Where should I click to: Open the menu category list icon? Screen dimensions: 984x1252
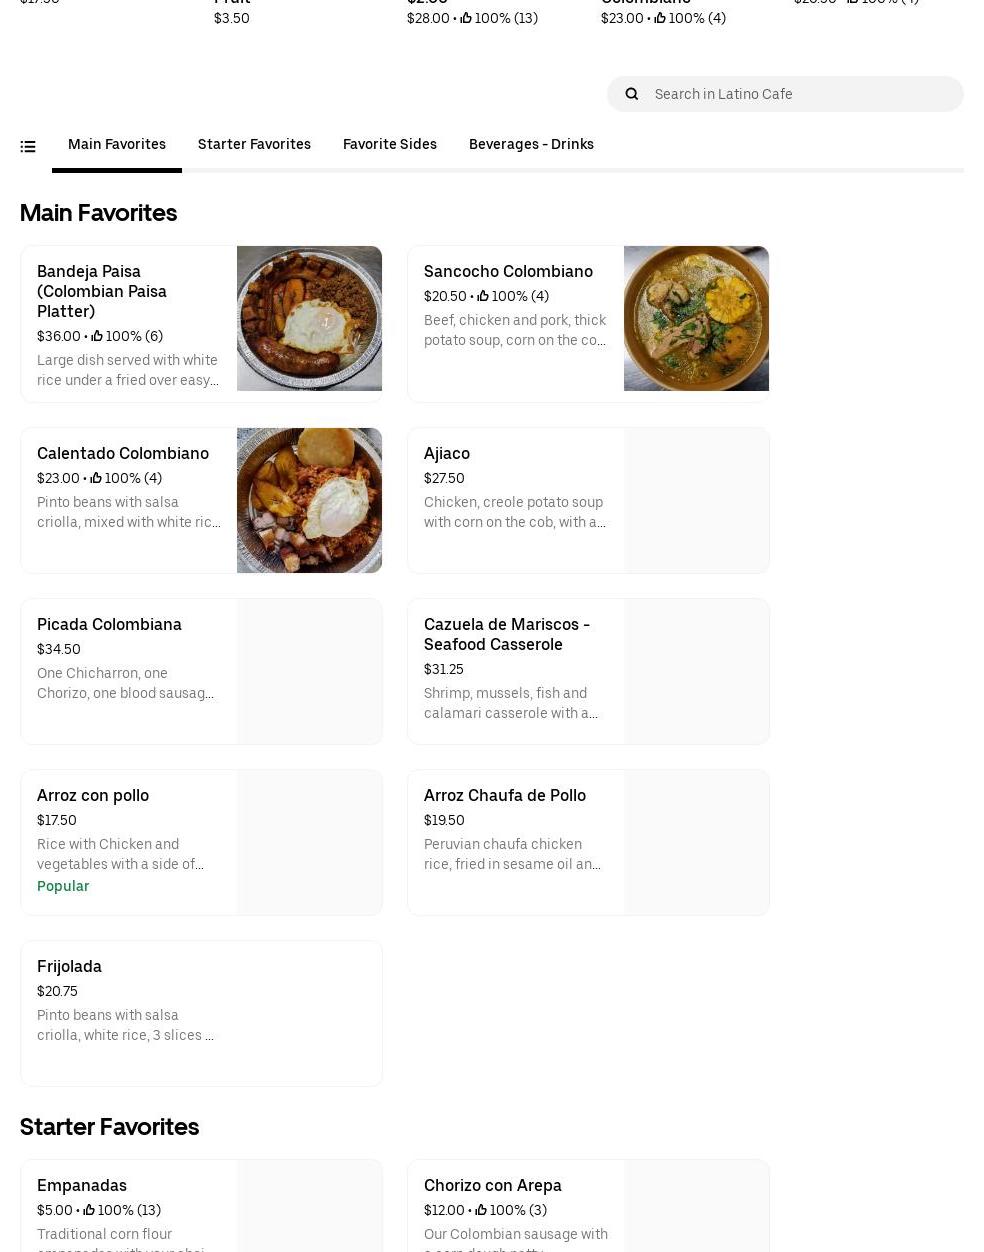click(x=28, y=147)
